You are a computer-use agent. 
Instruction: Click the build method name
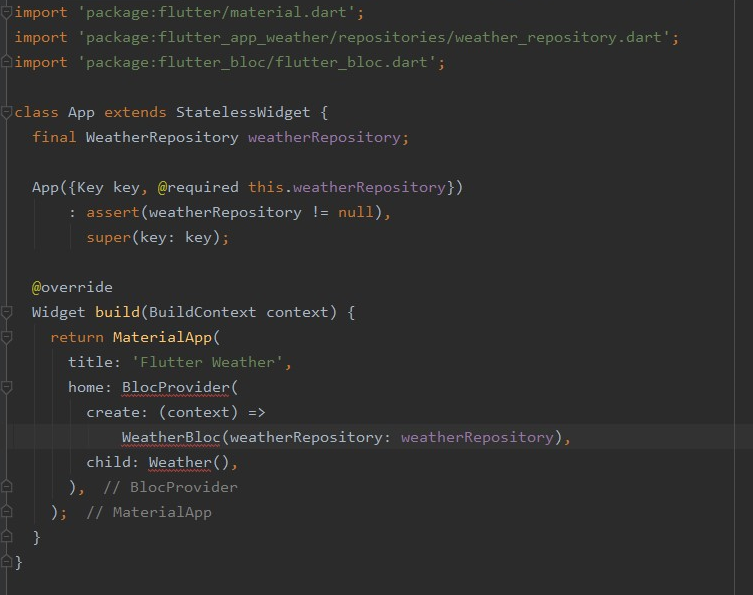coord(117,312)
